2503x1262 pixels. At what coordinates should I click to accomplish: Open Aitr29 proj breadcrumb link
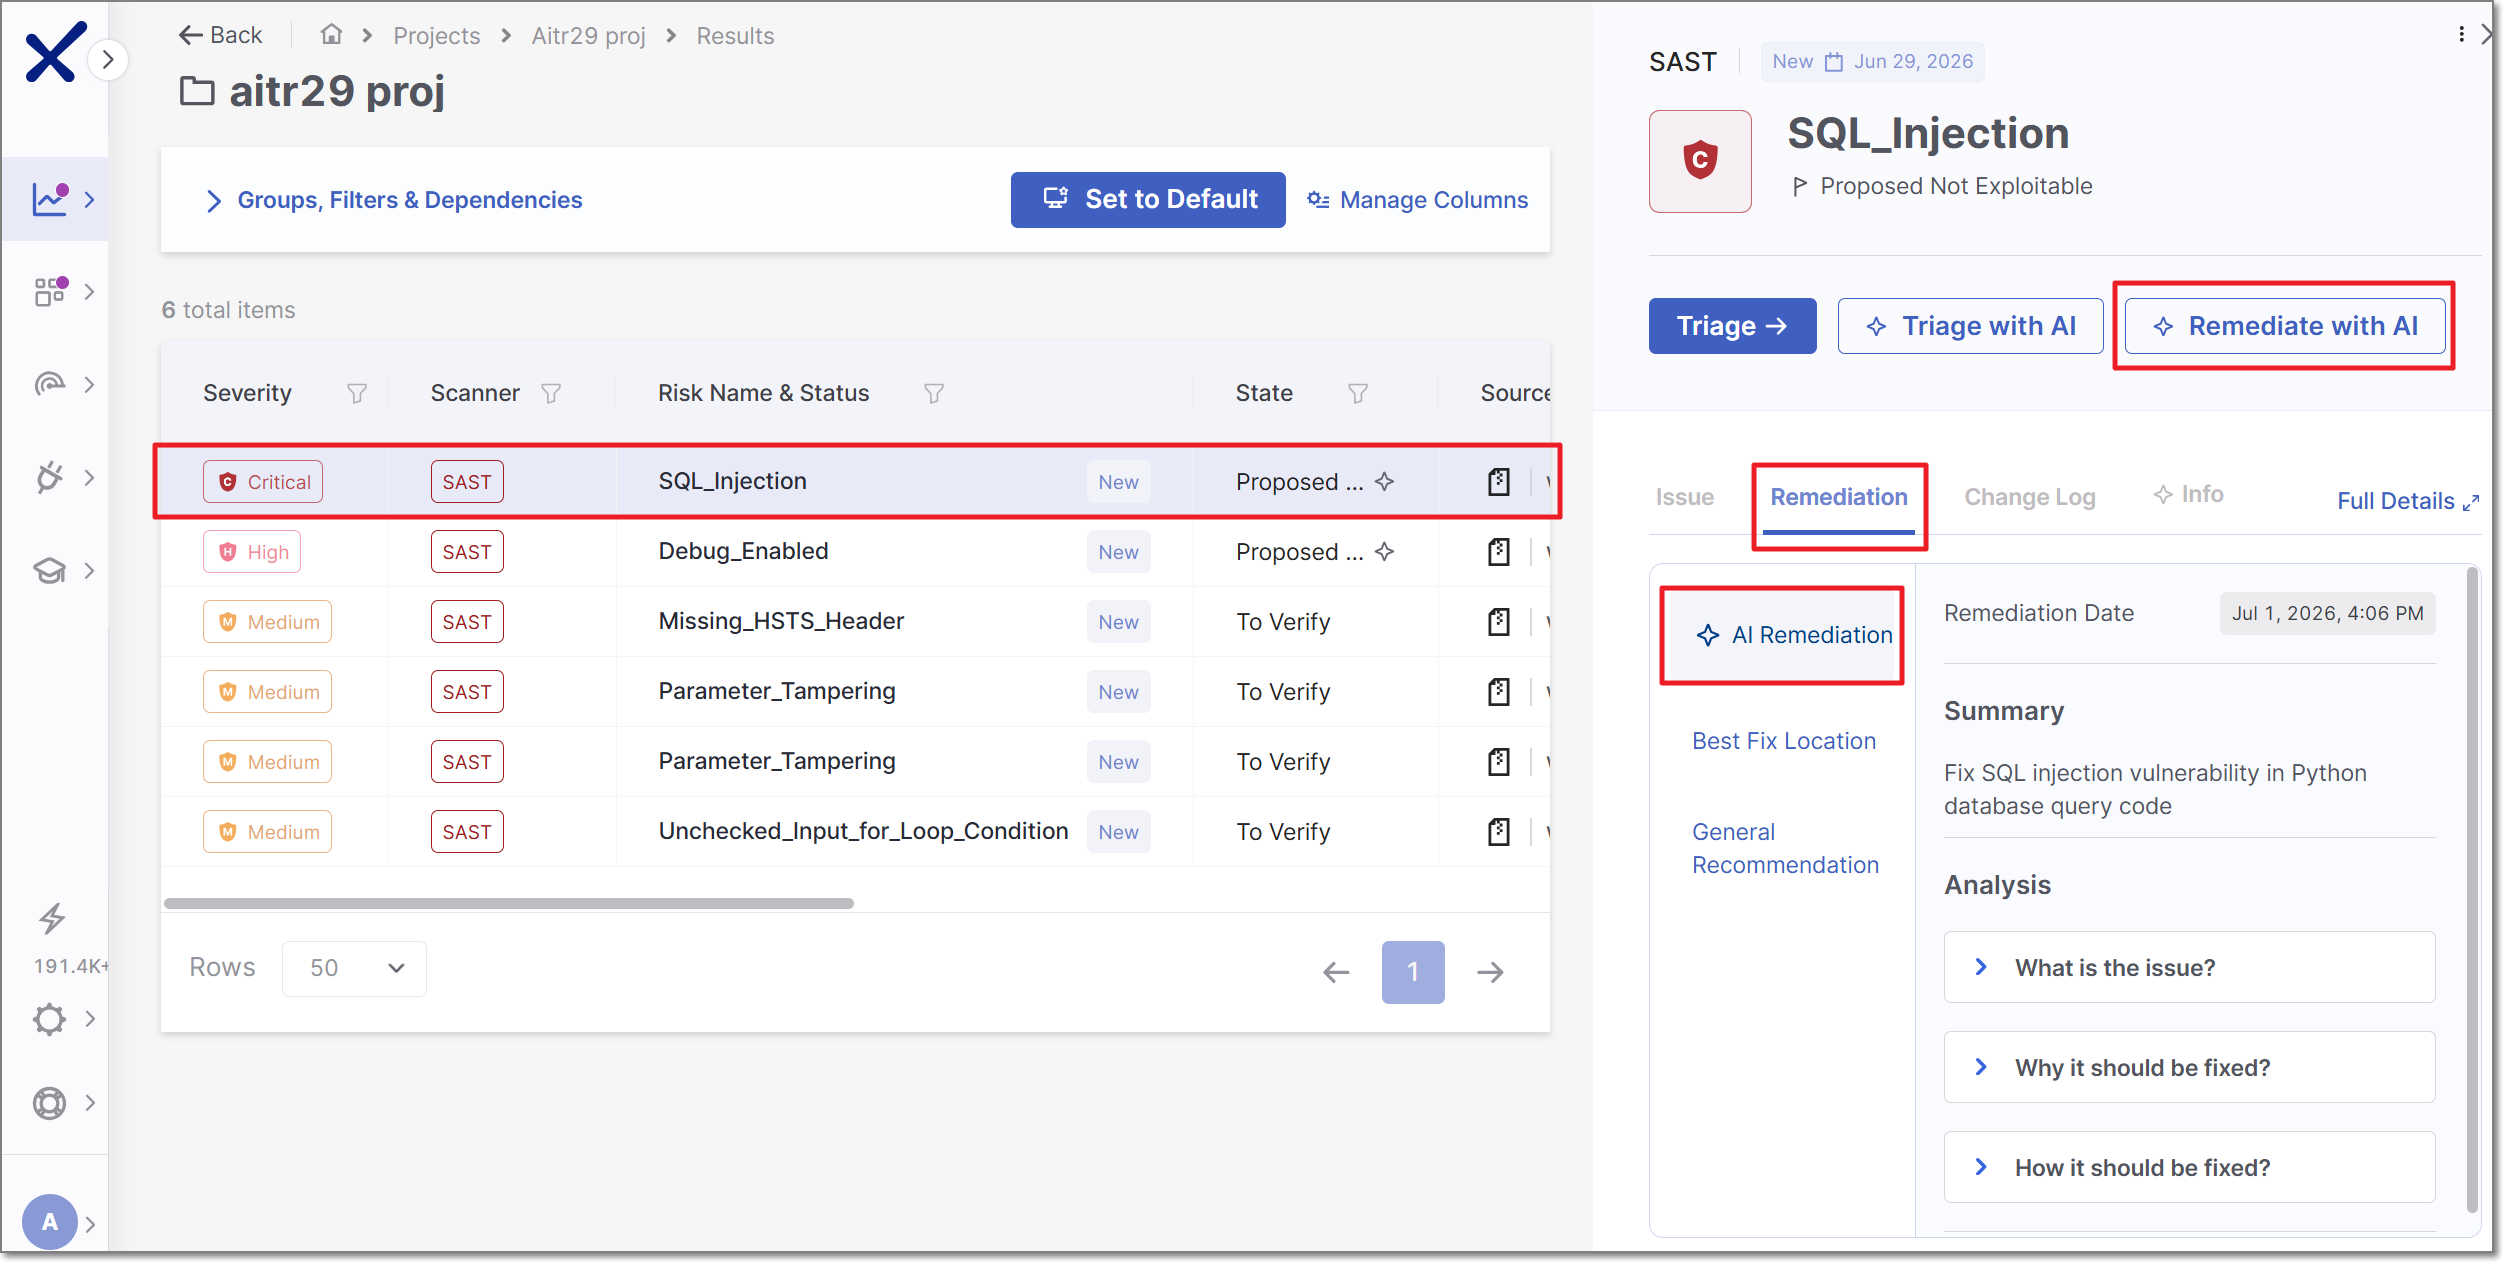[x=588, y=36]
